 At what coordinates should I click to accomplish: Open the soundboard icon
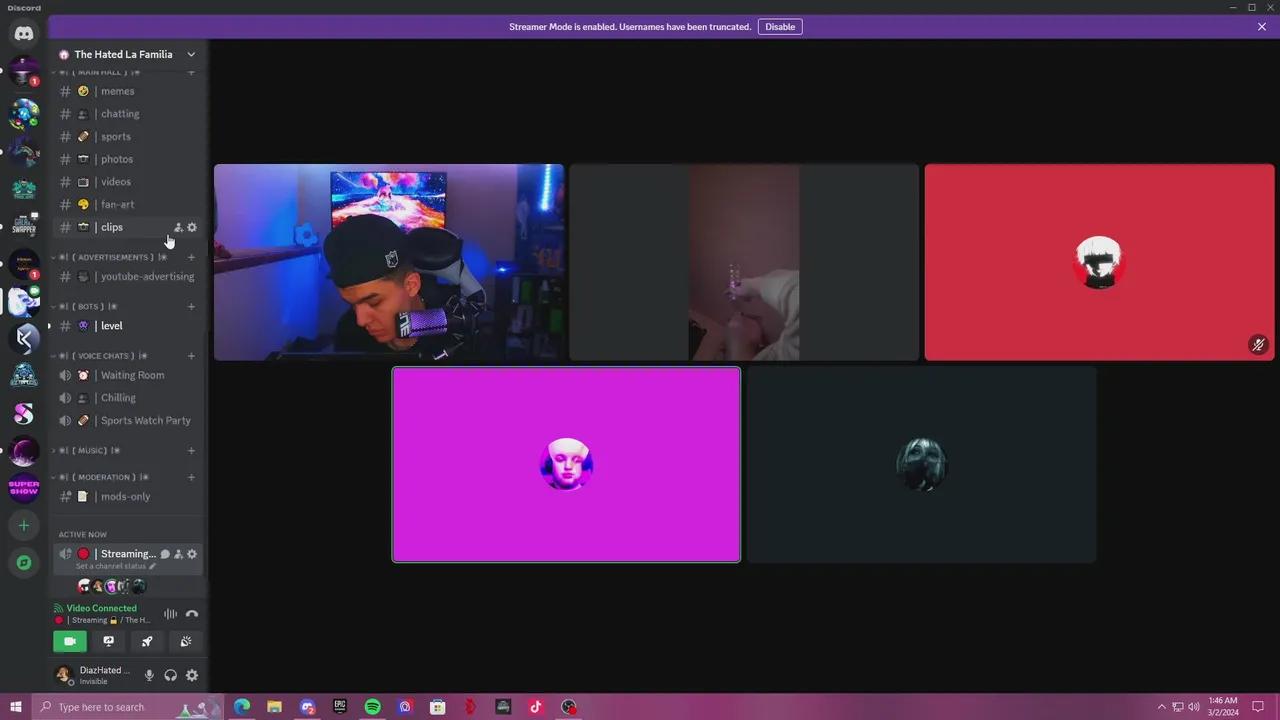click(x=186, y=641)
